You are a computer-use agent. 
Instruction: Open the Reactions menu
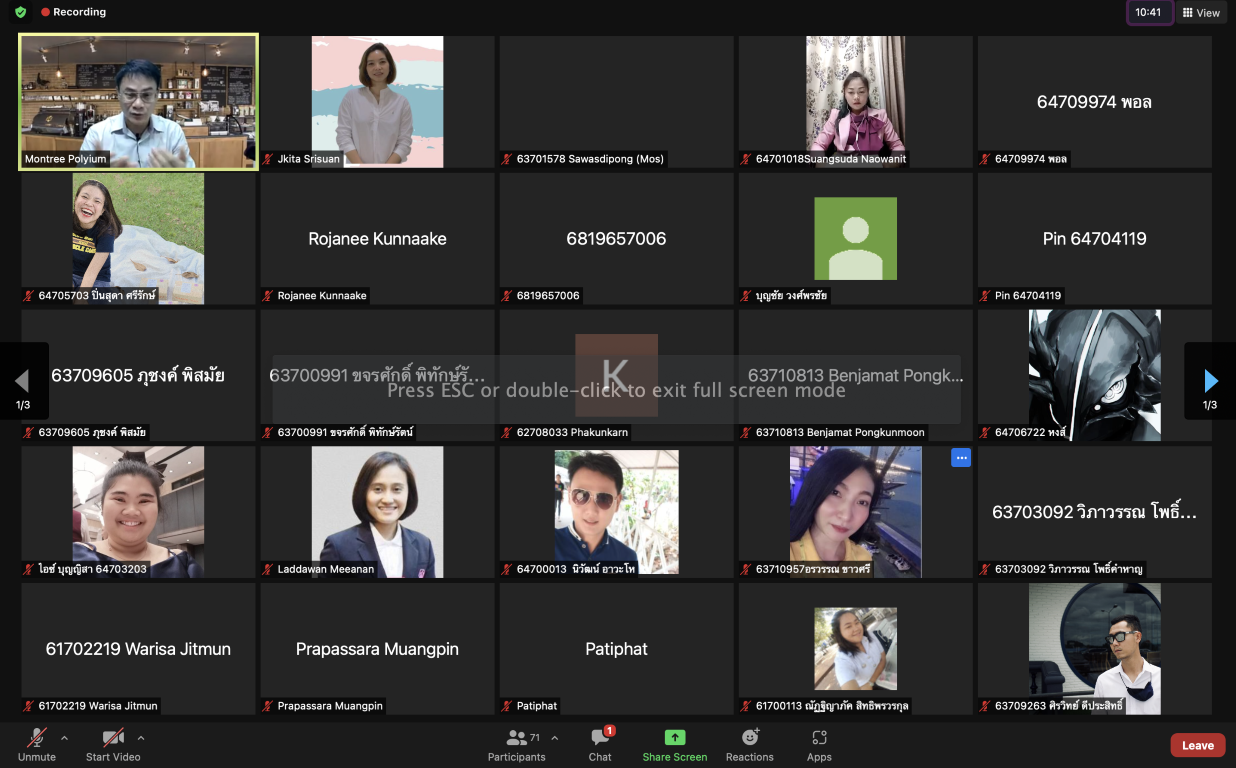point(750,744)
